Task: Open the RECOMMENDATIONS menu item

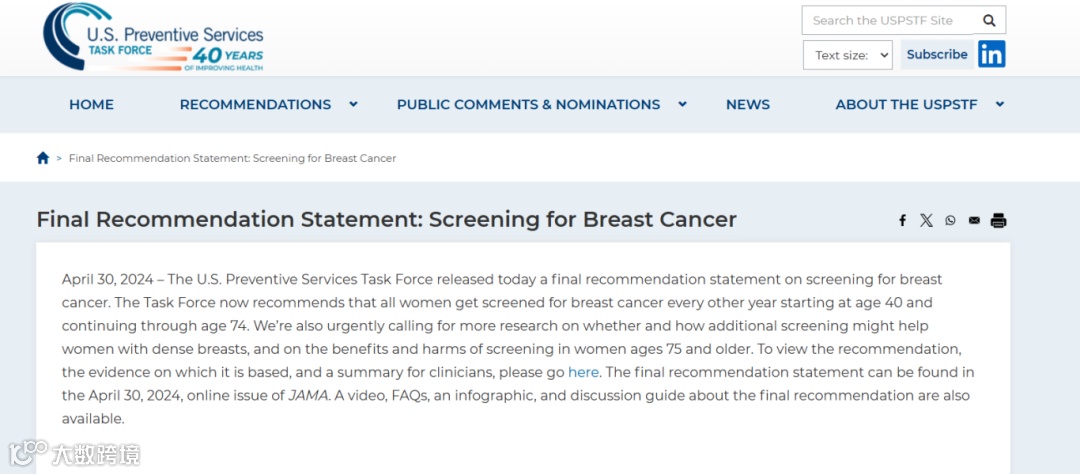Action: pos(255,104)
